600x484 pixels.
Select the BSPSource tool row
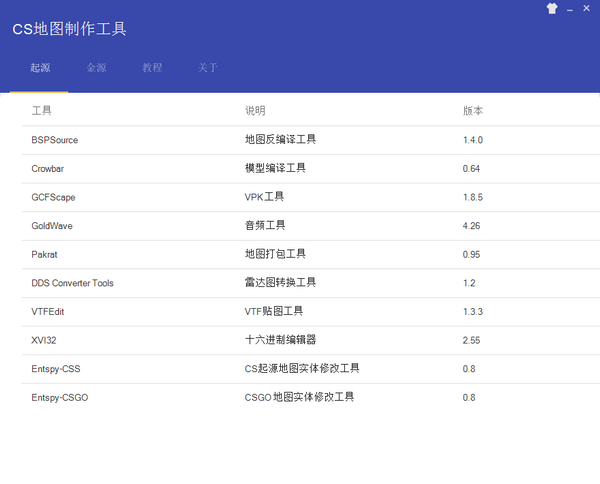[311, 140]
